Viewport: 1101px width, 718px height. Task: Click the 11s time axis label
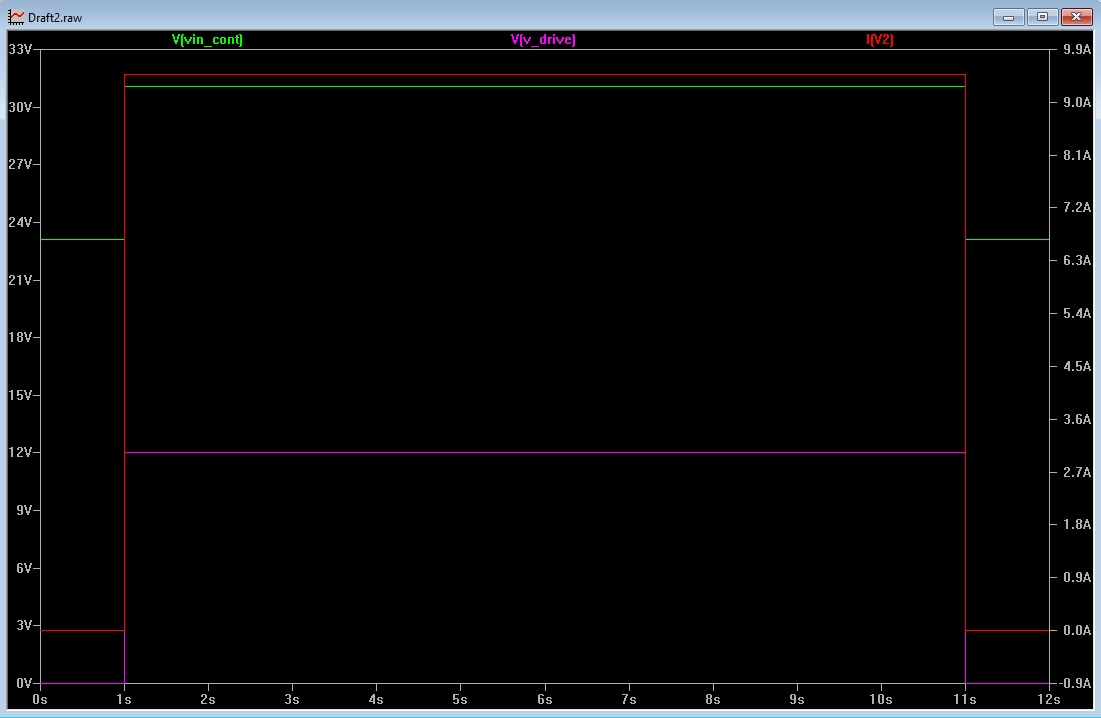click(x=965, y=699)
